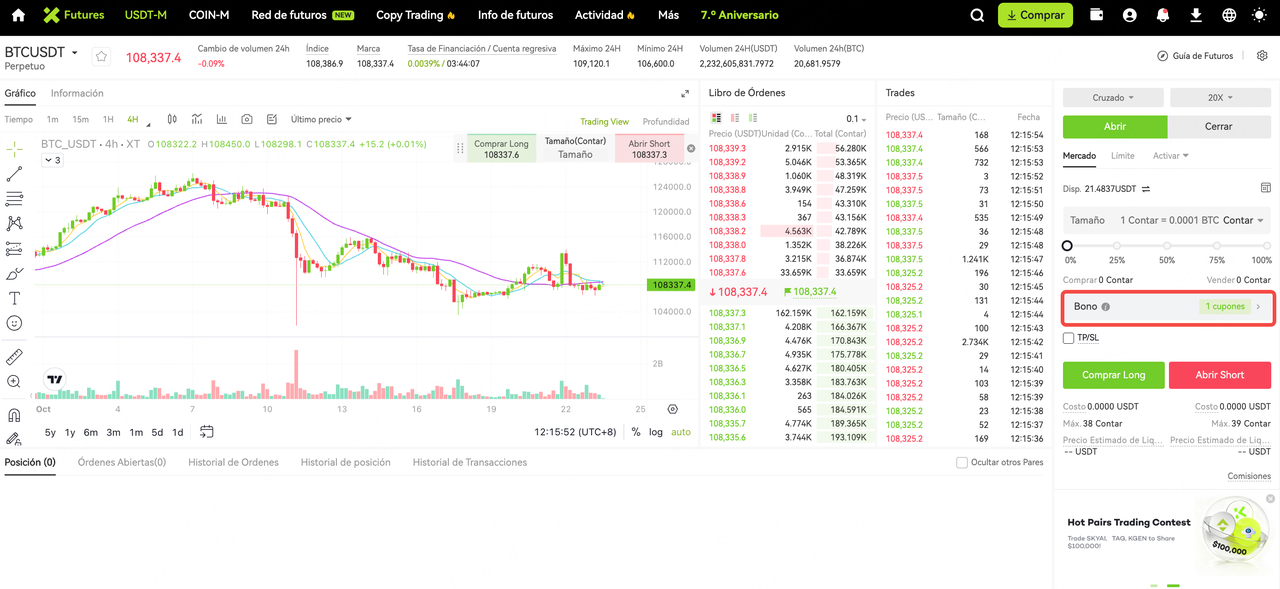Image resolution: width=1280 pixels, height=589 pixels.
Task: Open the candlestick chart type selector
Action: [172, 119]
